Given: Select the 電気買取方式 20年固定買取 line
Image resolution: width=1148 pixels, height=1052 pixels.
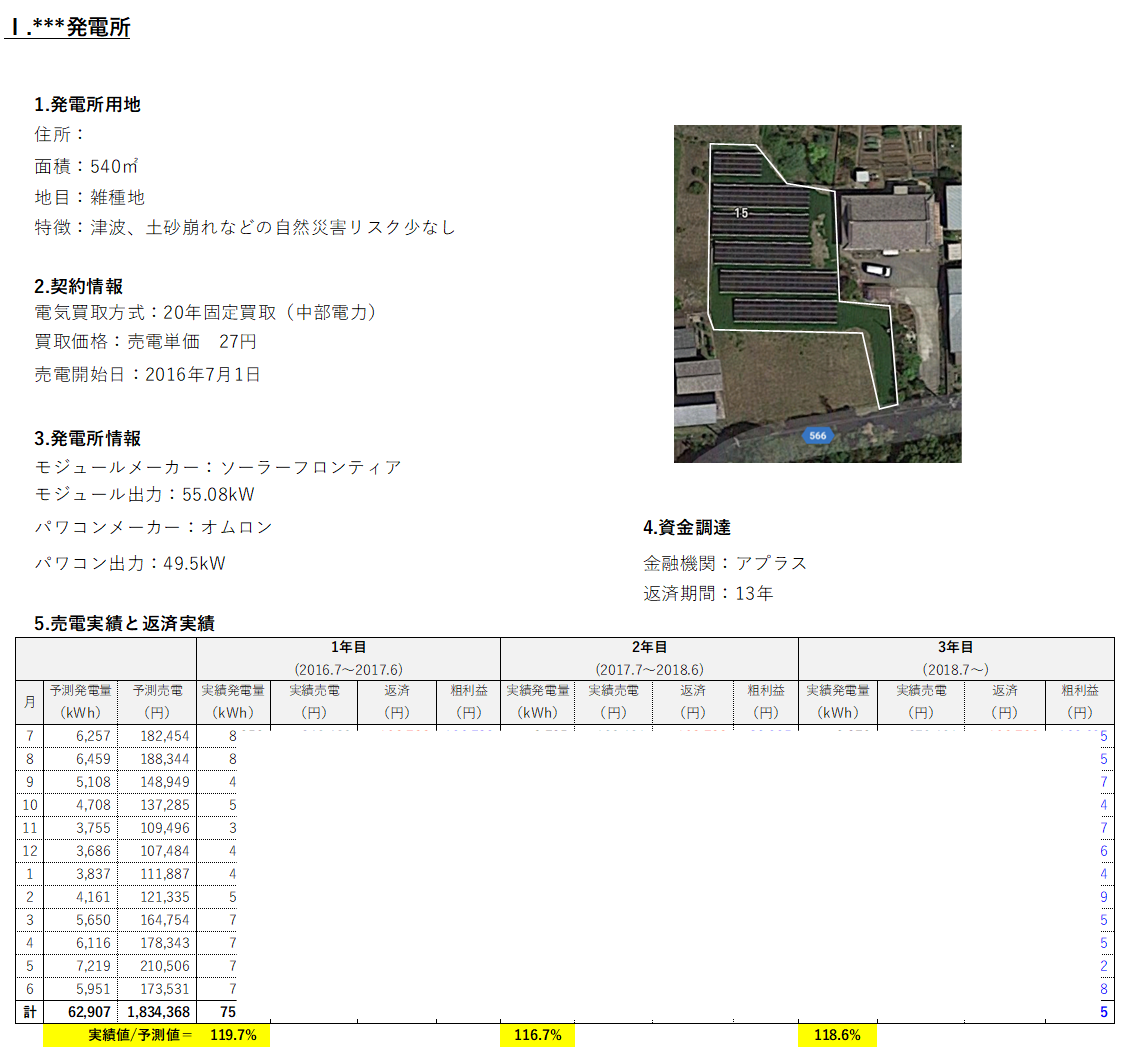Looking at the screenshot, I should [x=206, y=313].
